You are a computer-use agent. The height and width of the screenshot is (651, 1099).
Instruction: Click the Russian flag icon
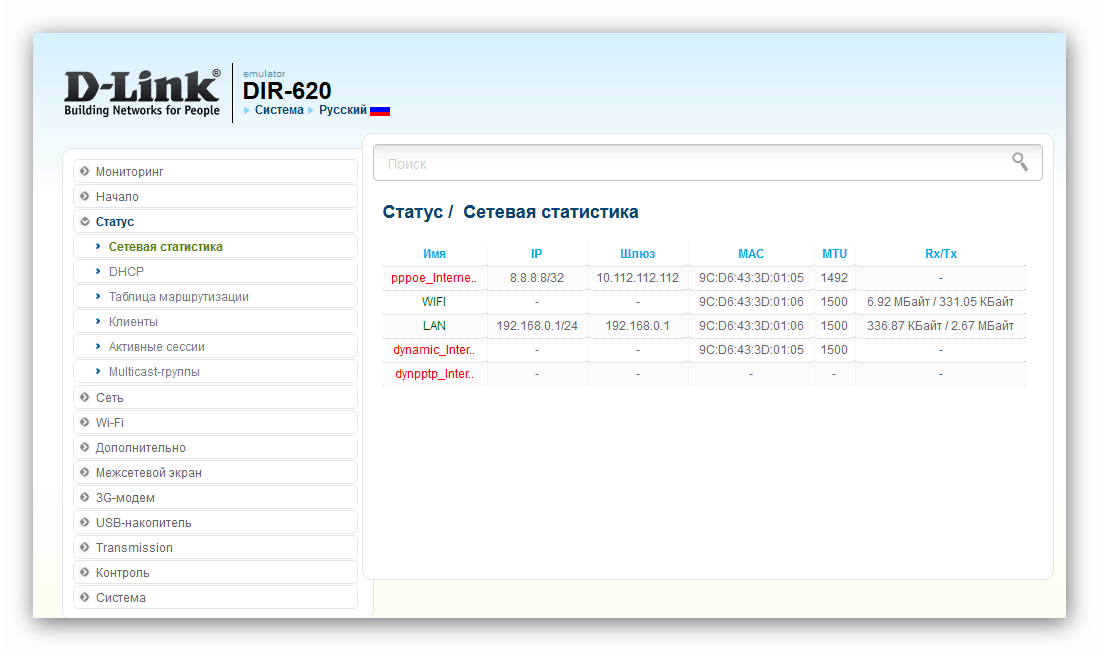tap(380, 111)
